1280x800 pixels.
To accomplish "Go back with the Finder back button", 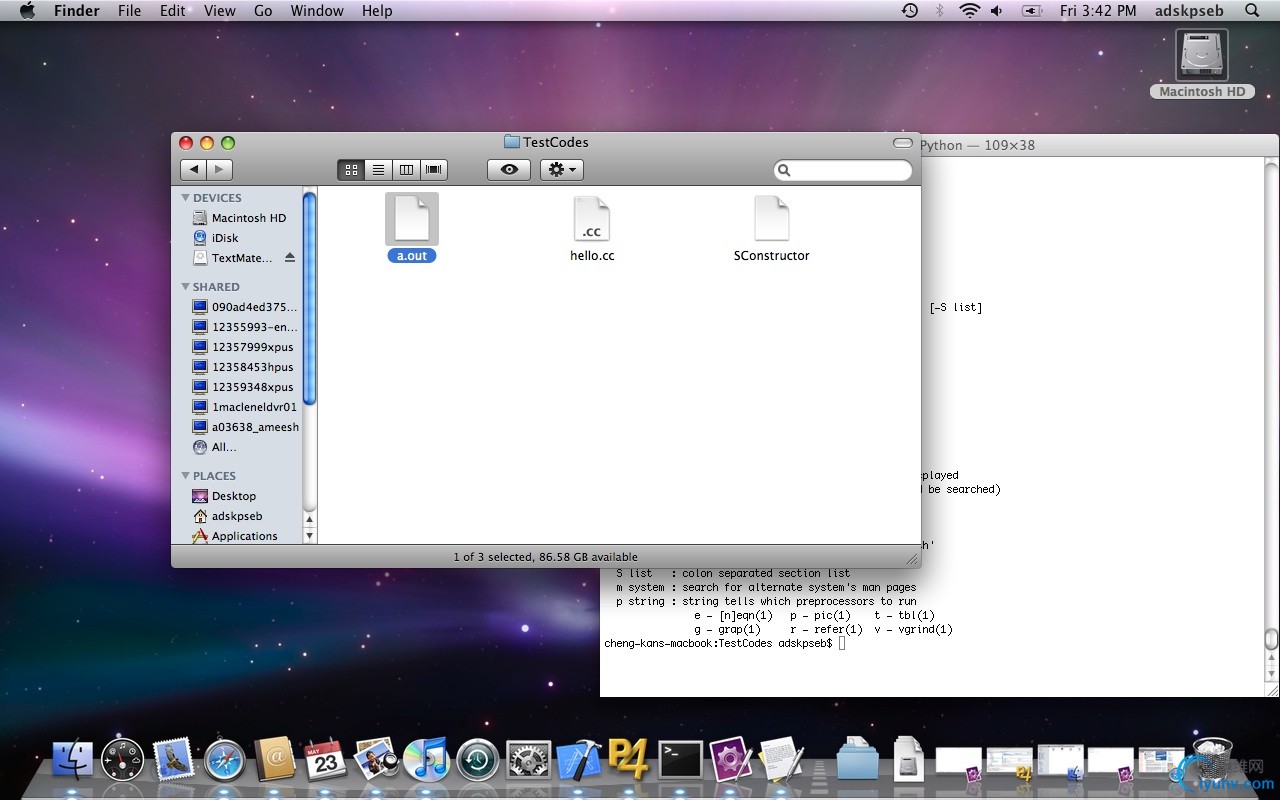I will click(x=194, y=170).
